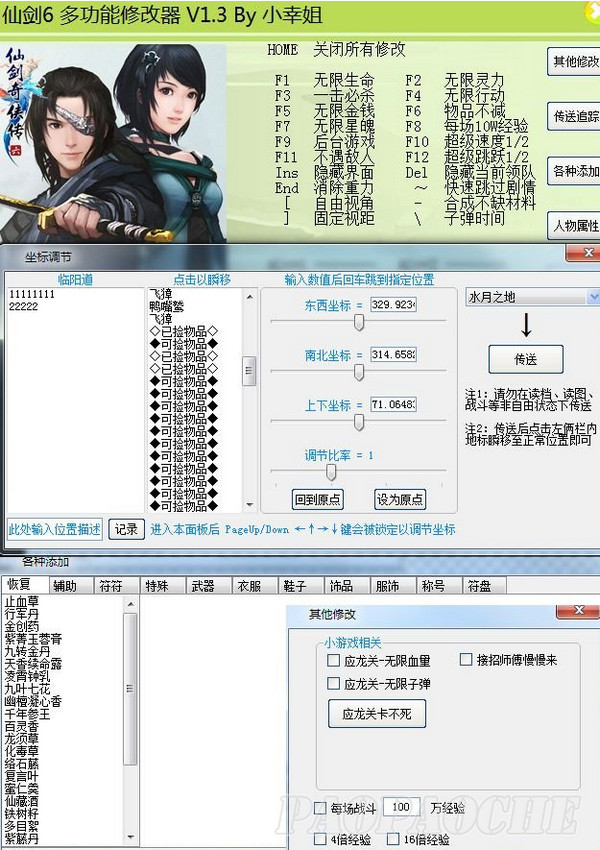
Task: Click the 传送 teleport button
Action: tap(526, 359)
